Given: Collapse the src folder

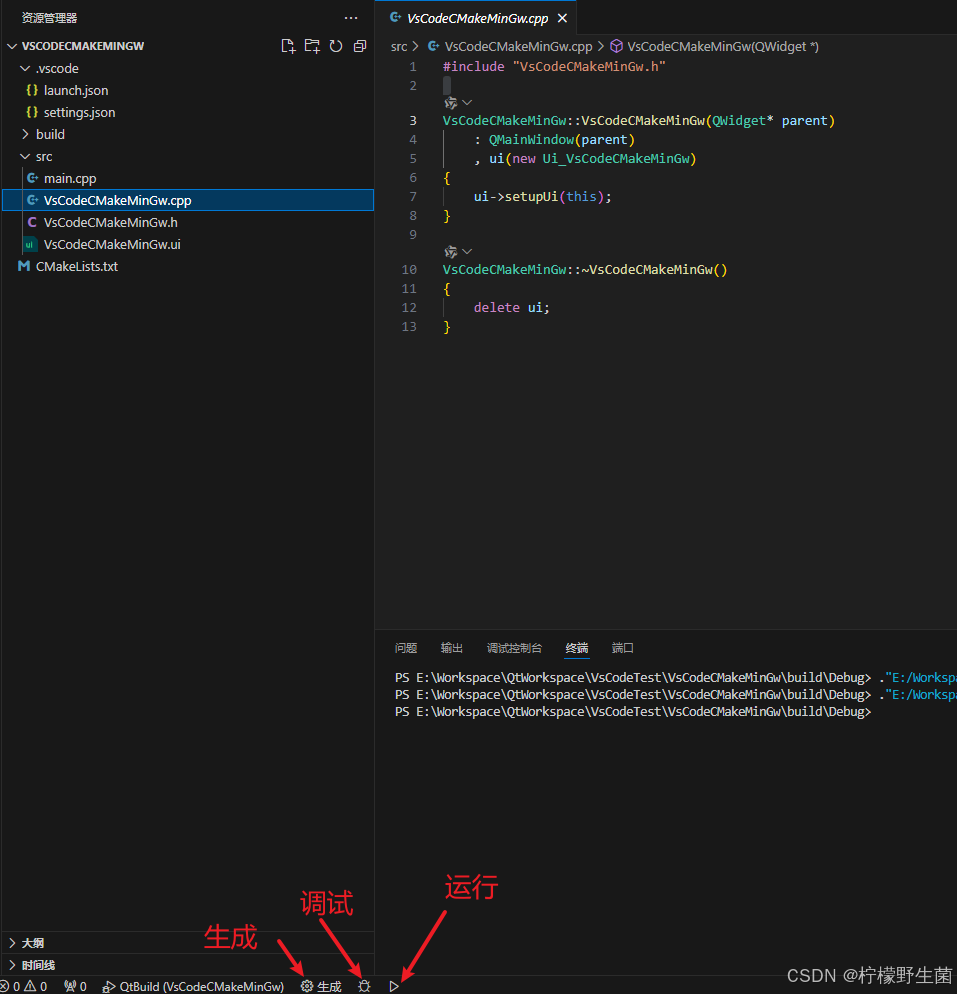Looking at the screenshot, I should pos(44,156).
